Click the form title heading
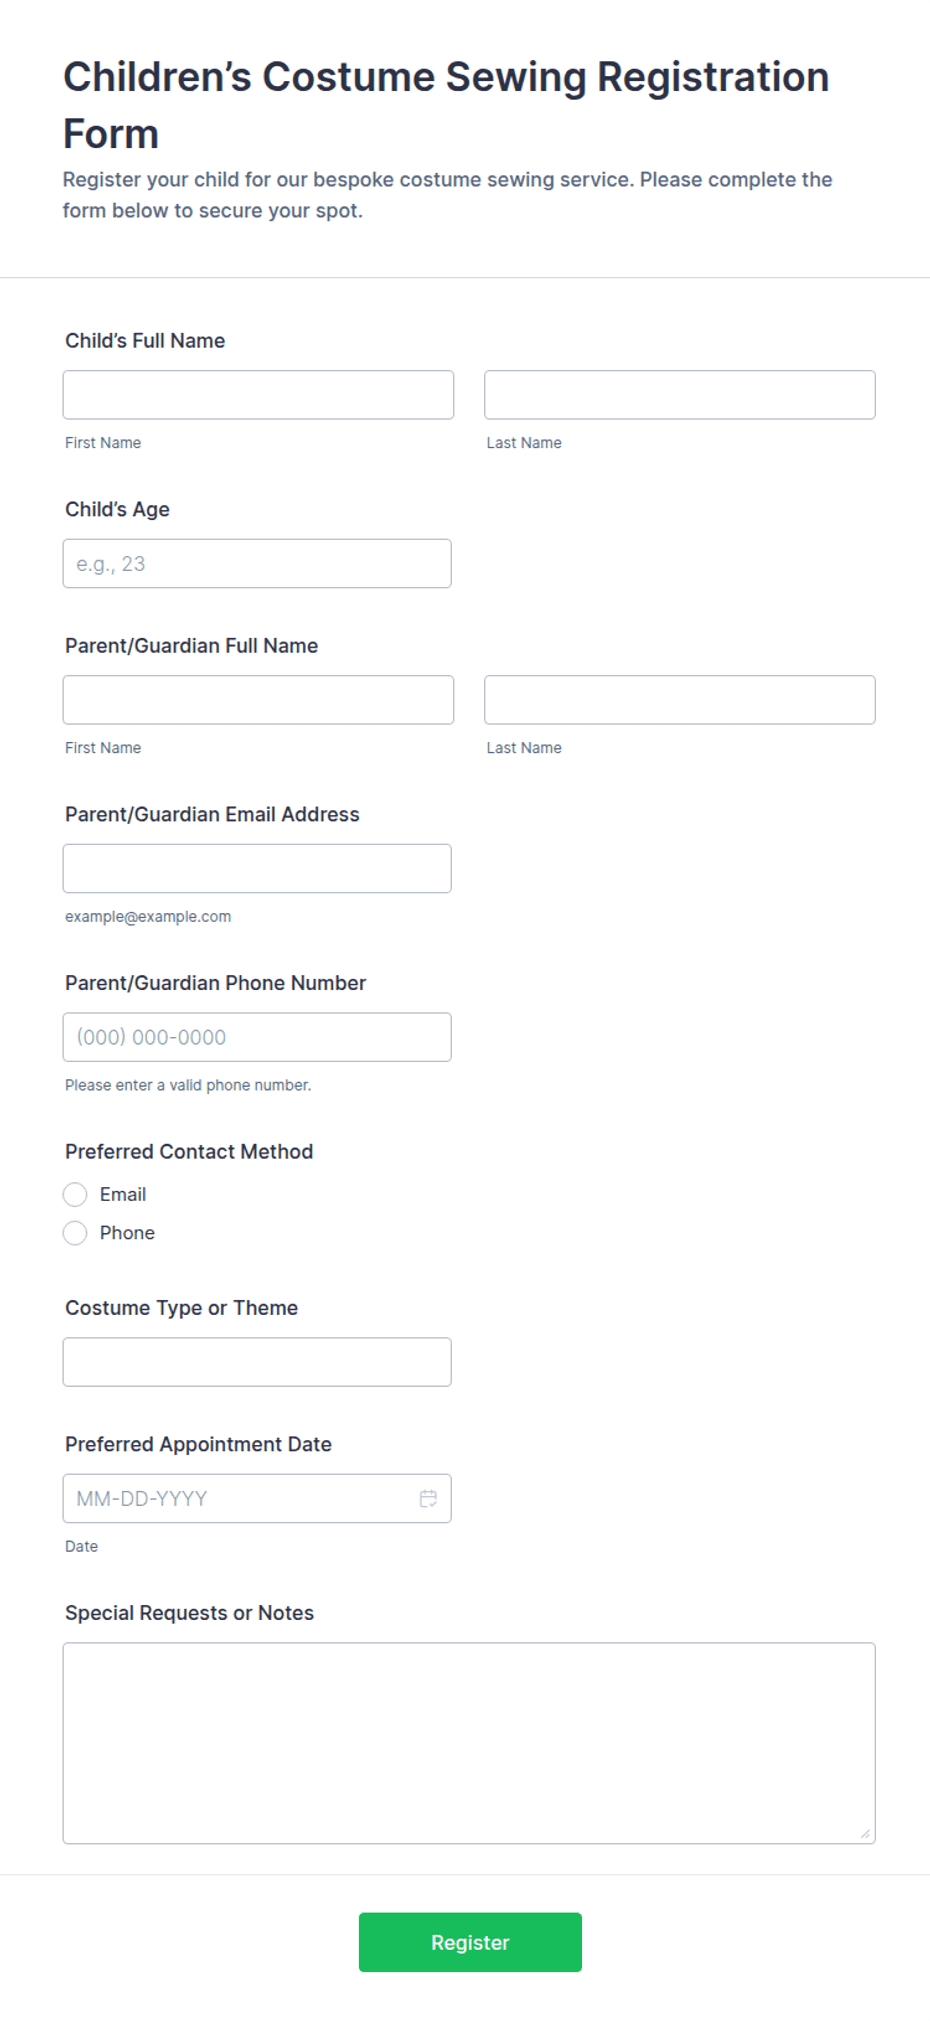Screen dimensions: 930x2021 [446, 105]
